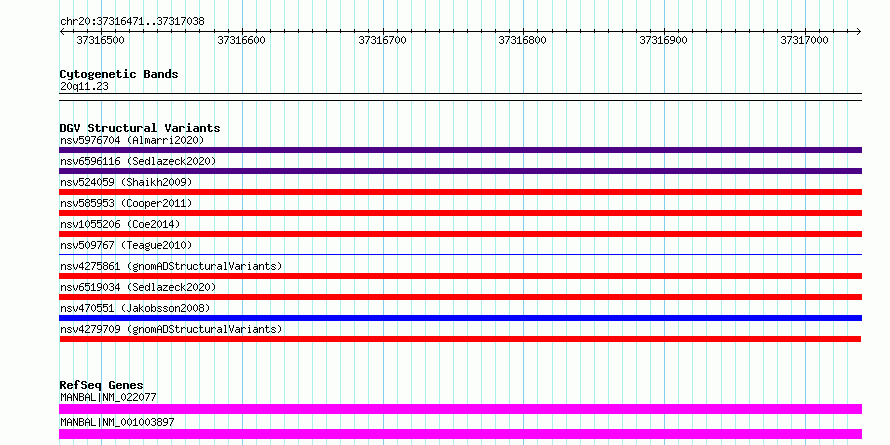
Task: Click the MANBAL|NM_022077 label
Action: 108,397
